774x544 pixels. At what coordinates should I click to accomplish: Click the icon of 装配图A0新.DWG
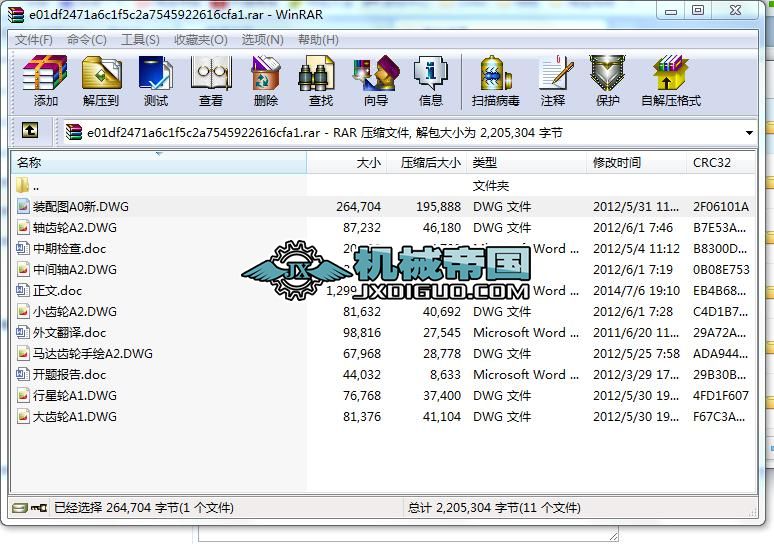click(23, 206)
